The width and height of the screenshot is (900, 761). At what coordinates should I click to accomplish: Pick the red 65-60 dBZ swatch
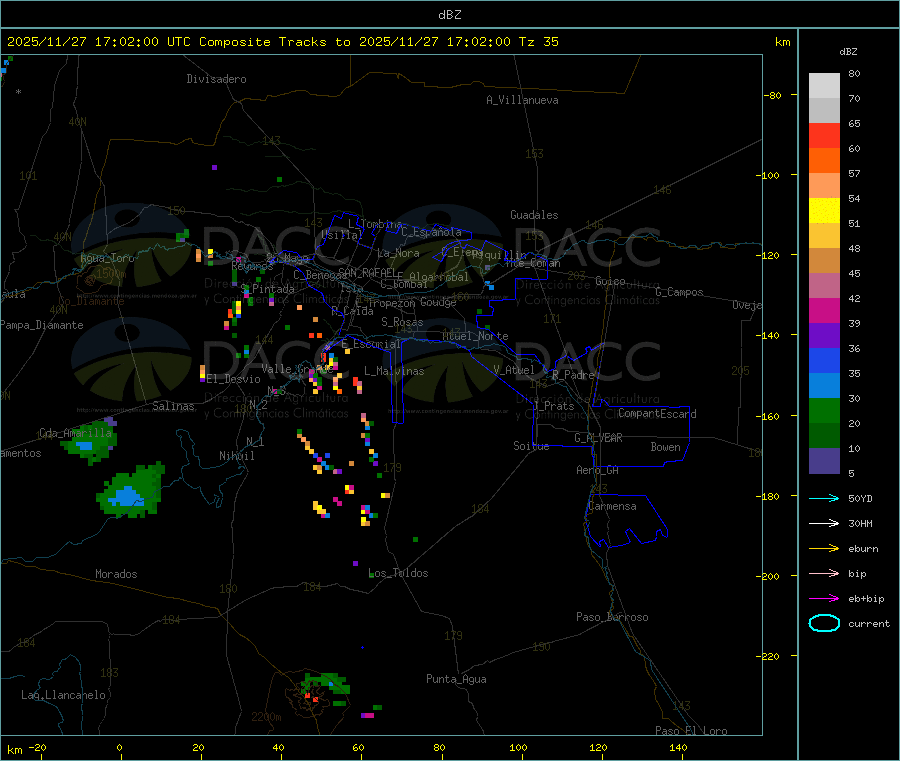tap(824, 136)
